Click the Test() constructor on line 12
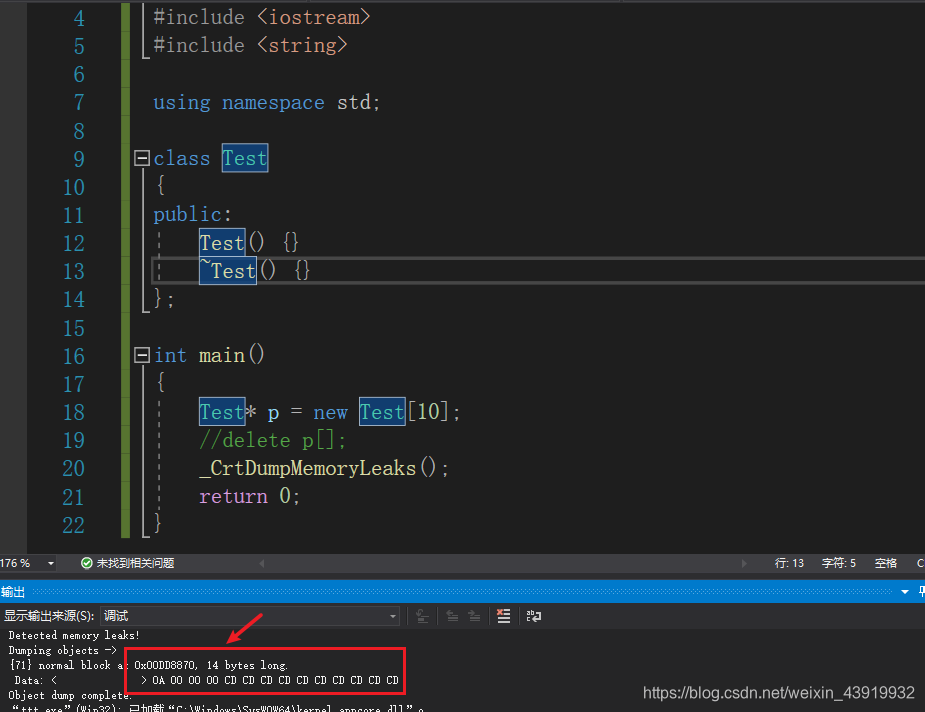 (231, 242)
